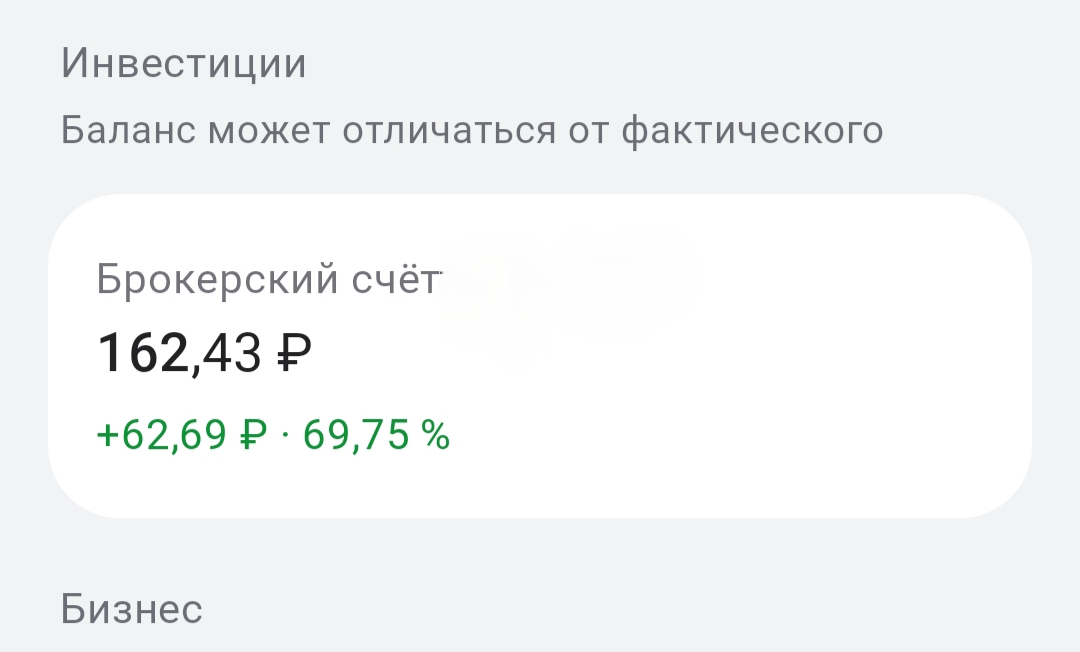Screen dimensions: 1080x652
Task: Tap the word фактического in the disclaimer
Action: pyautogui.click(x=752, y=130)
